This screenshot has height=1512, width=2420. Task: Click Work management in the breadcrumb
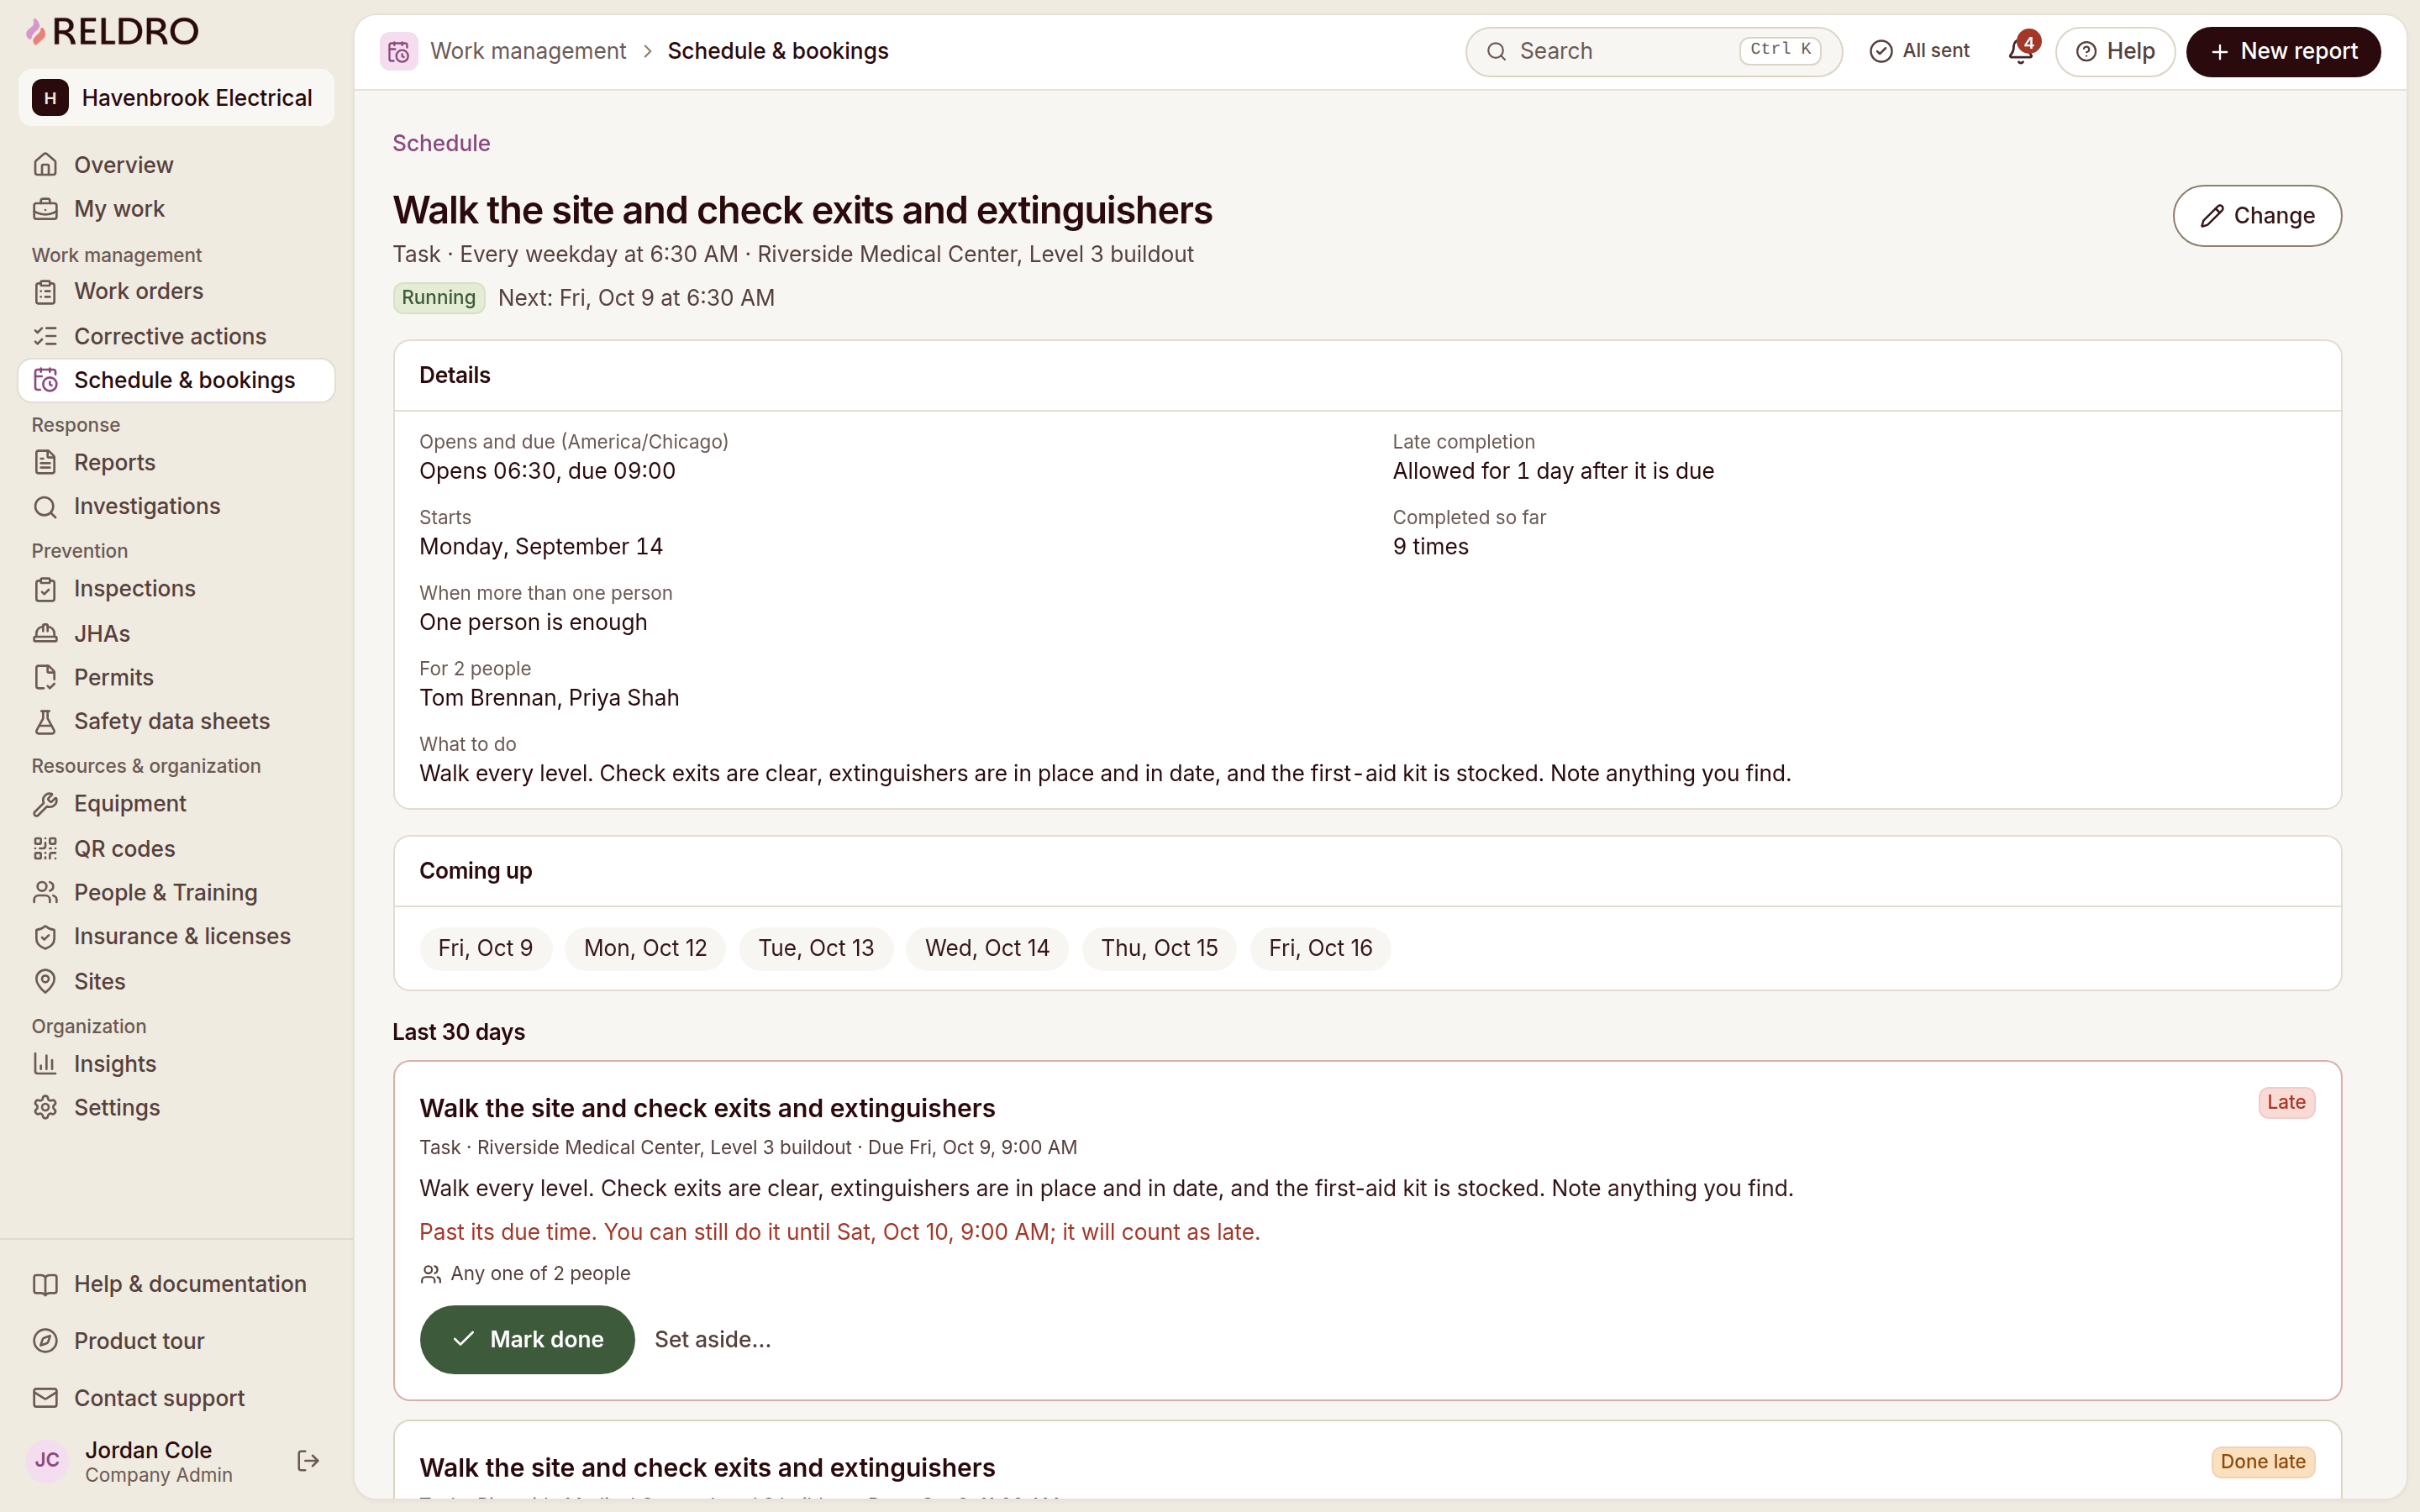[528, 51]
